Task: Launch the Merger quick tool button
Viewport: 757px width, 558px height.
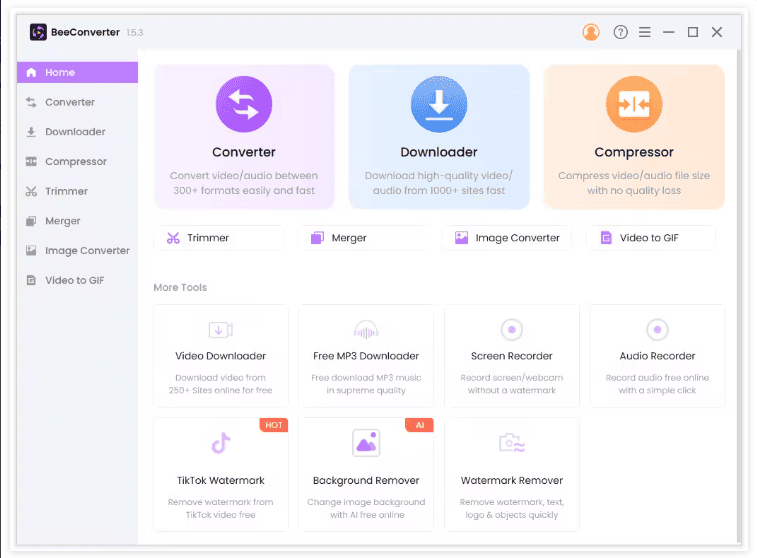Action: tap(363, 238)
